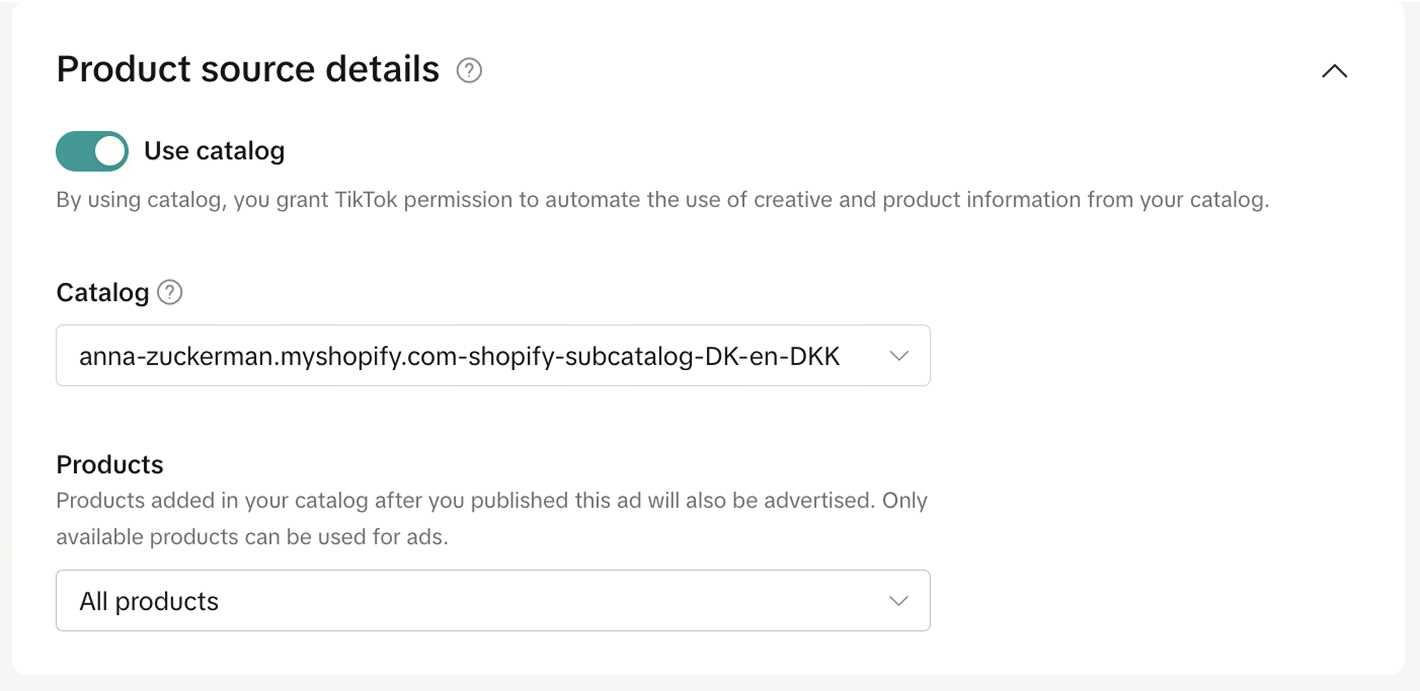The width and height of the screenshot is (1420, 691).
Task: Click the "All products" selected value text
Action: [x=149, y=601]
